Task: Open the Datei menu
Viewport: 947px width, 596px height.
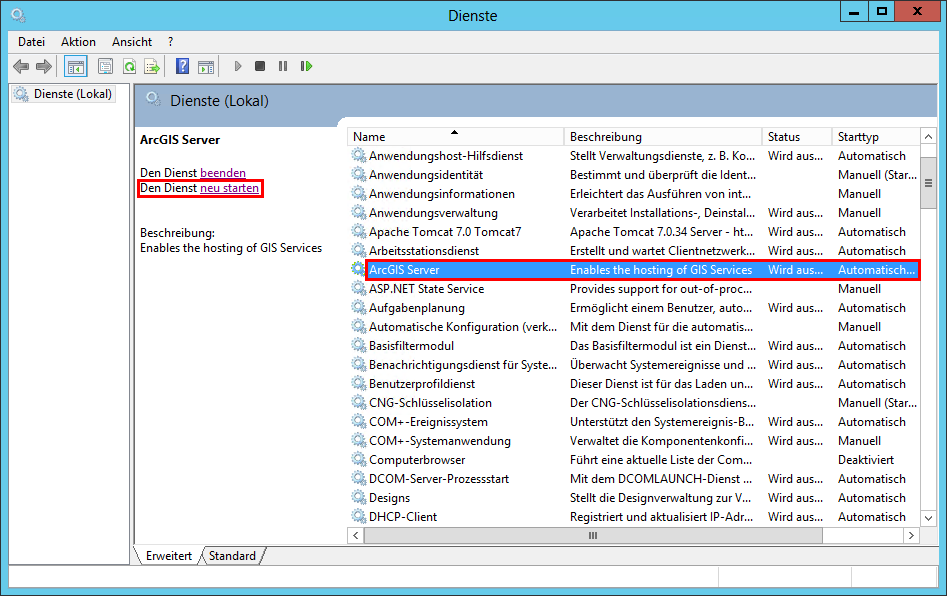Action: click(30, 42)
